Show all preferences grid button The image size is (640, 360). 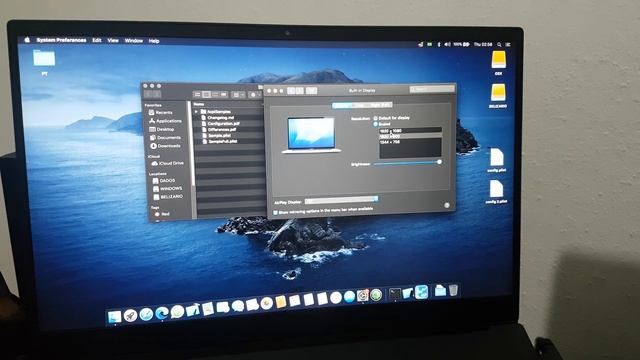311,91
